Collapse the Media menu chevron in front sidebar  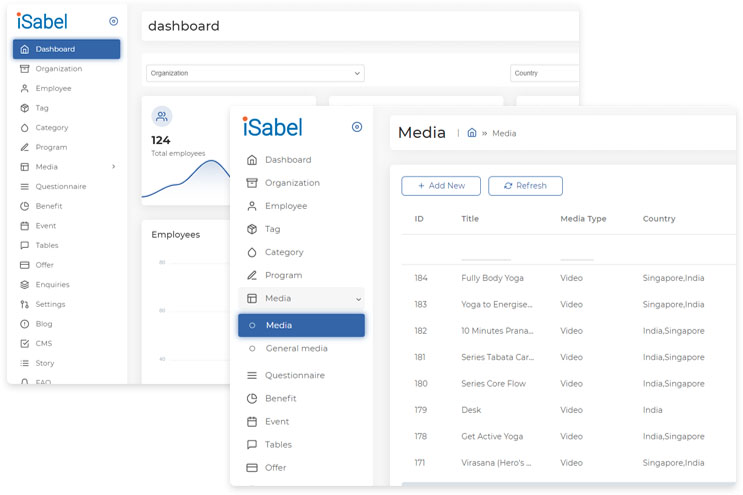358,299
